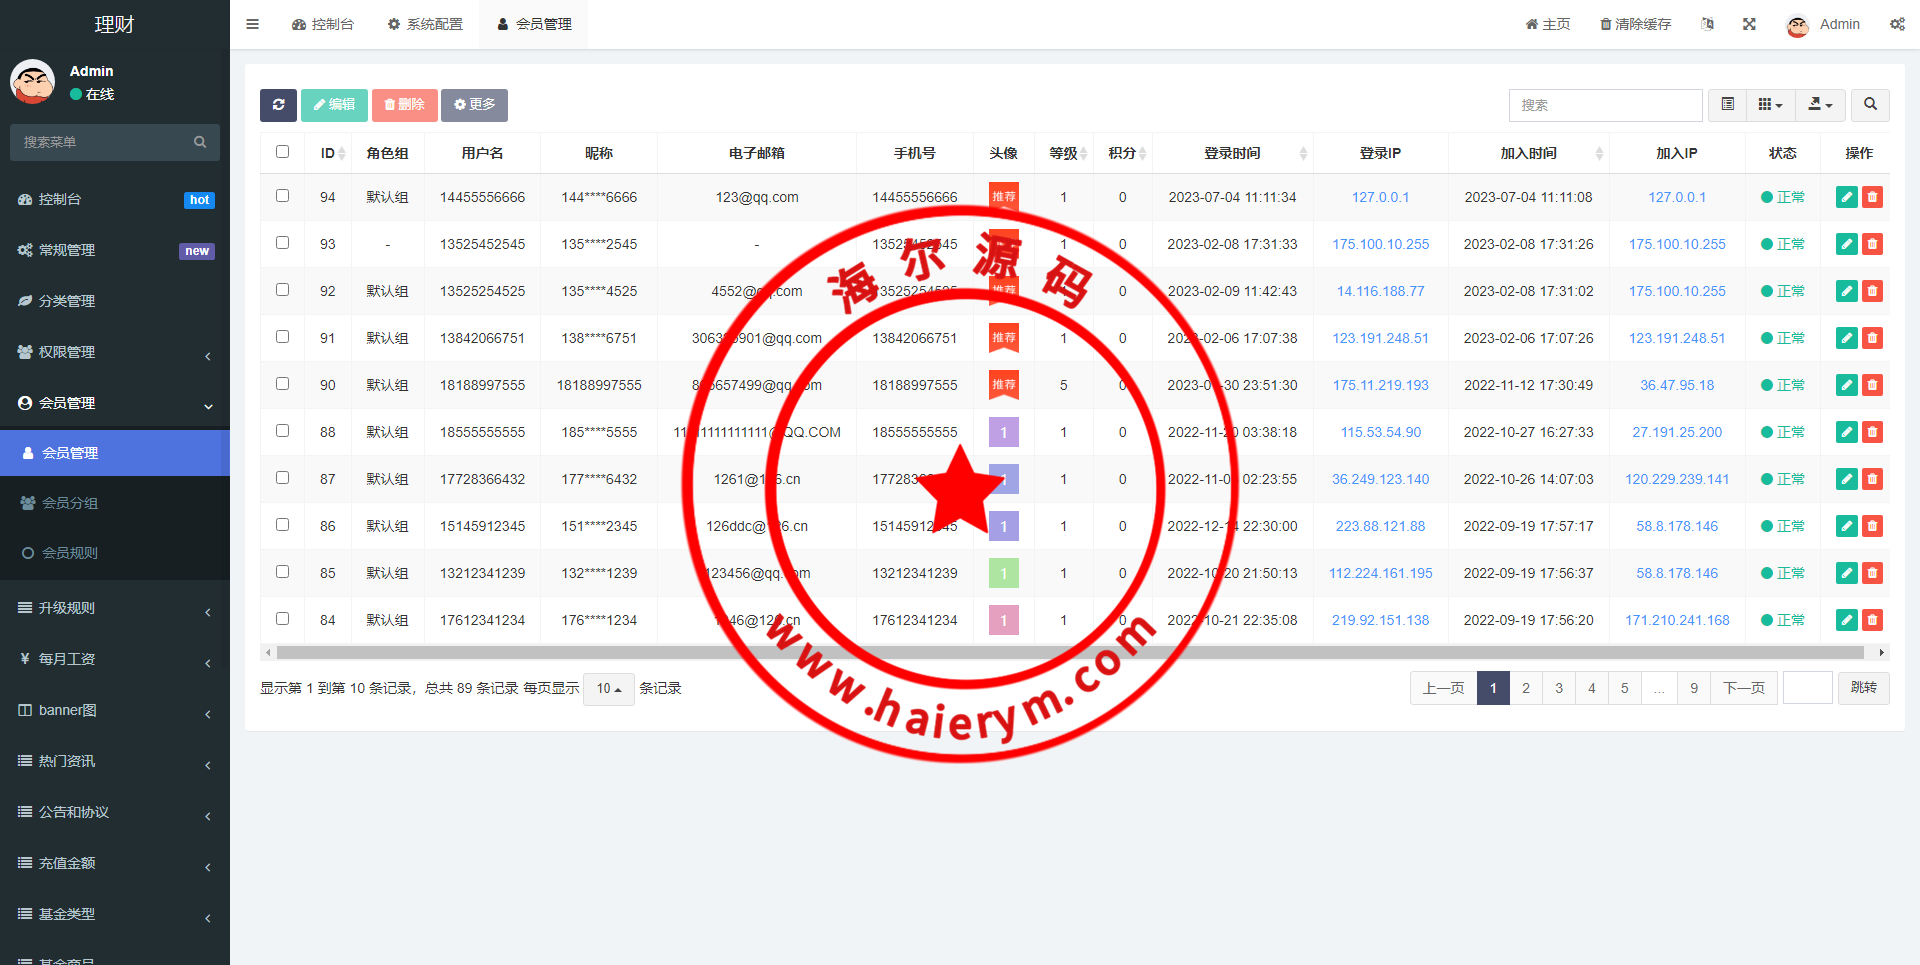Click edit pencil icon for ID 94
The image size is (1920, 965).
click(x=1846, y=197)
